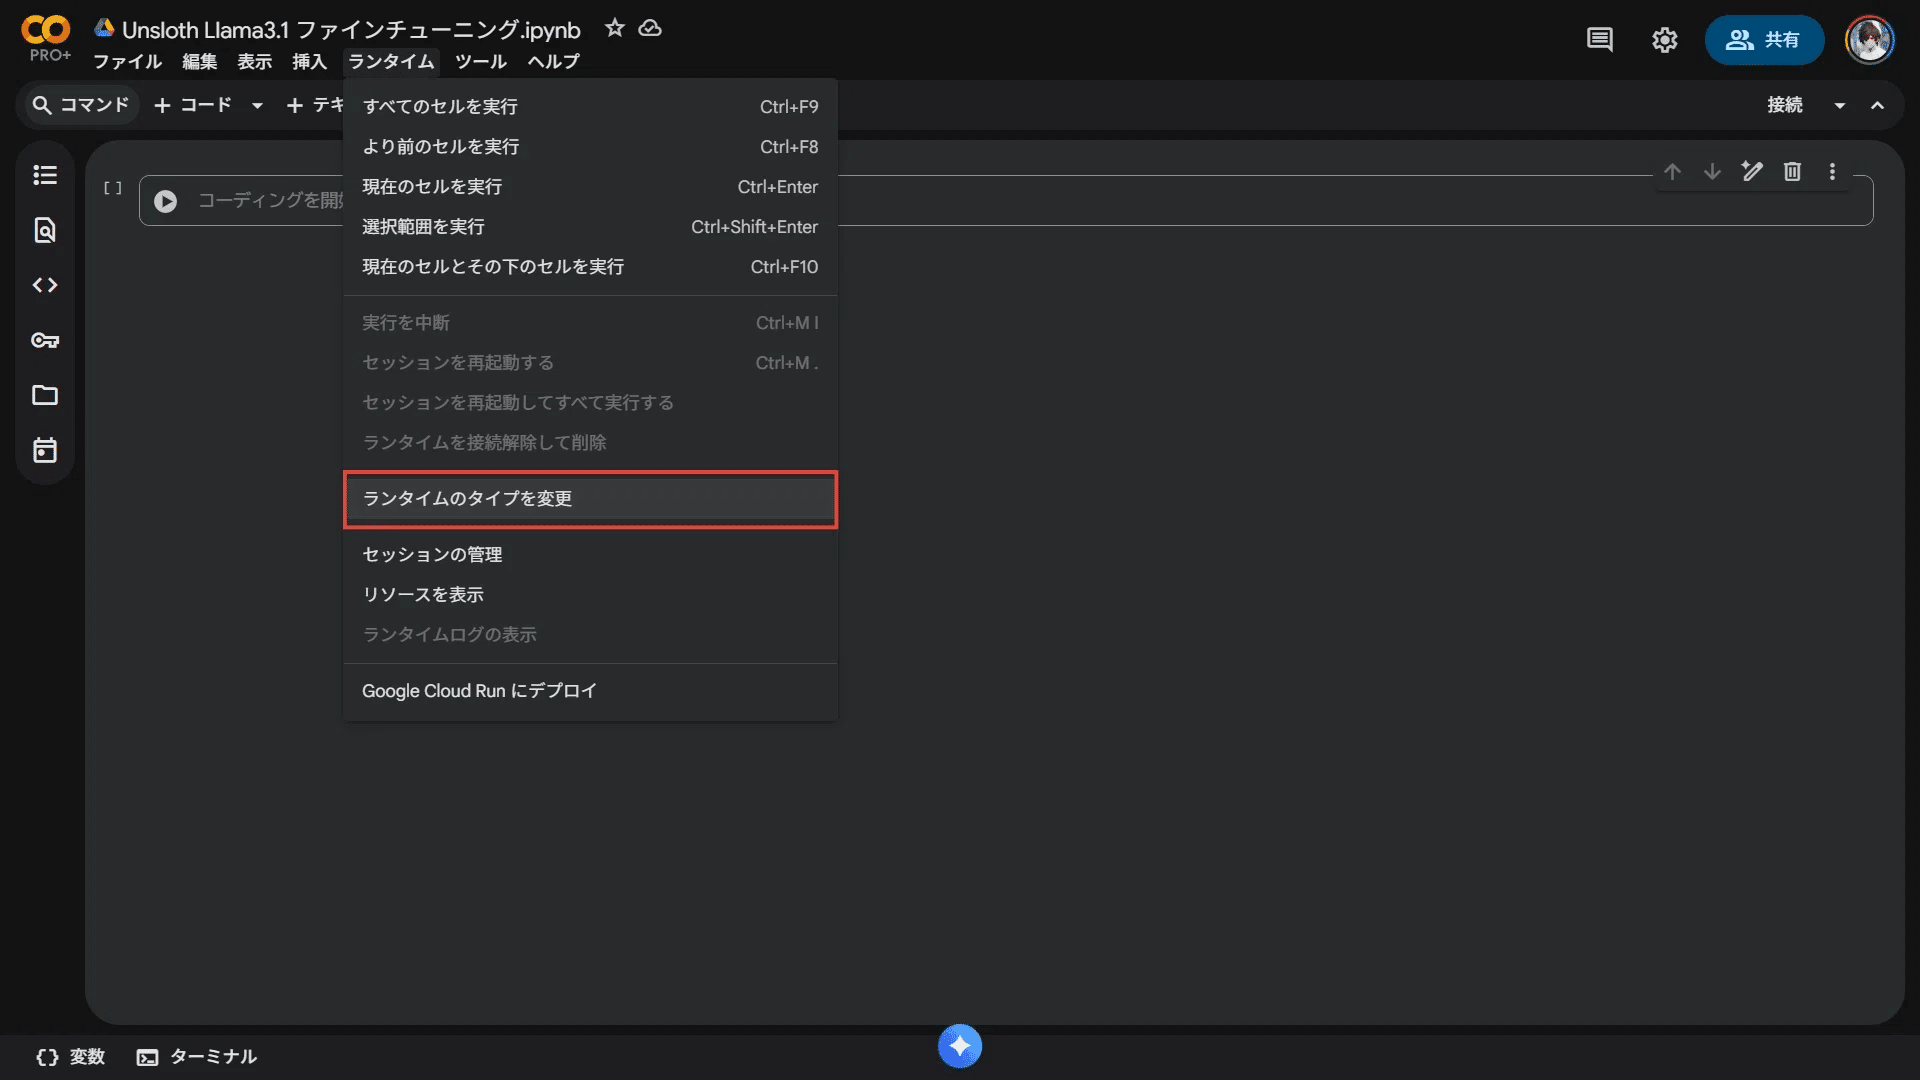Add a new code cell
This screenshot has width=1920, height=1080.
point(193,105)
